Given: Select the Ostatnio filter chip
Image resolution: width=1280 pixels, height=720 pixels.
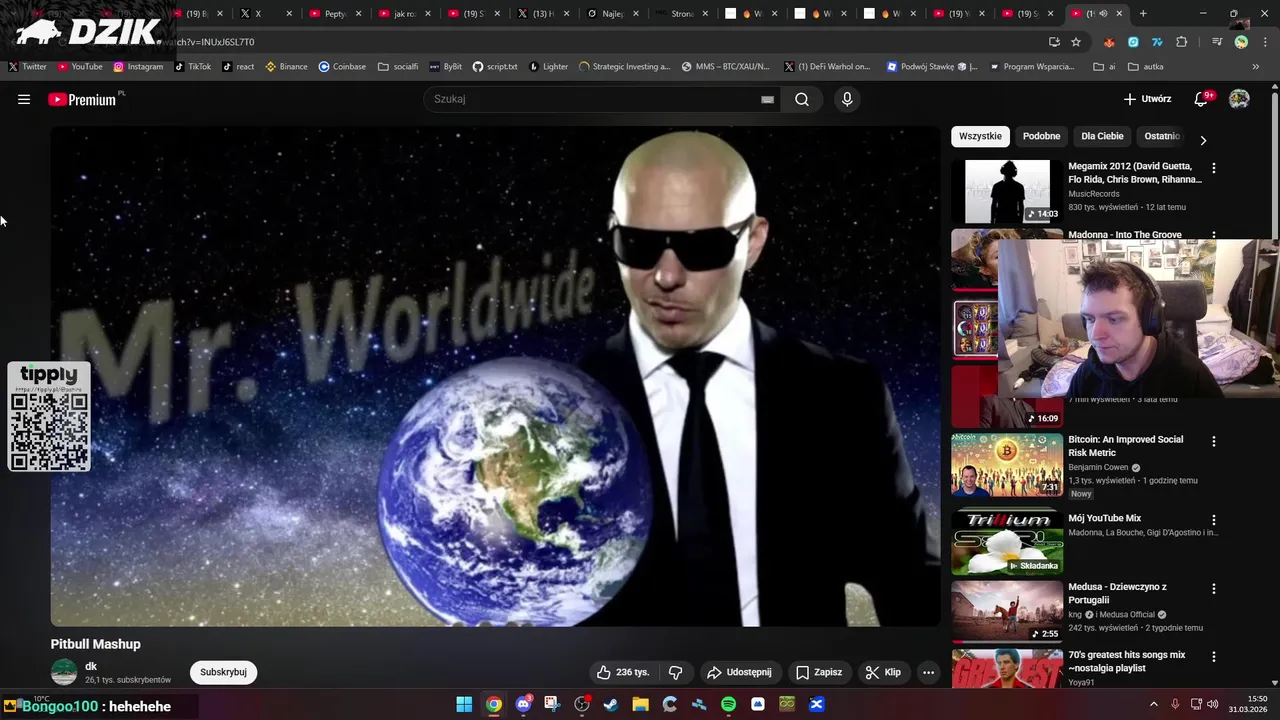Looking at the screenshot, I should tap(1162, 136).
